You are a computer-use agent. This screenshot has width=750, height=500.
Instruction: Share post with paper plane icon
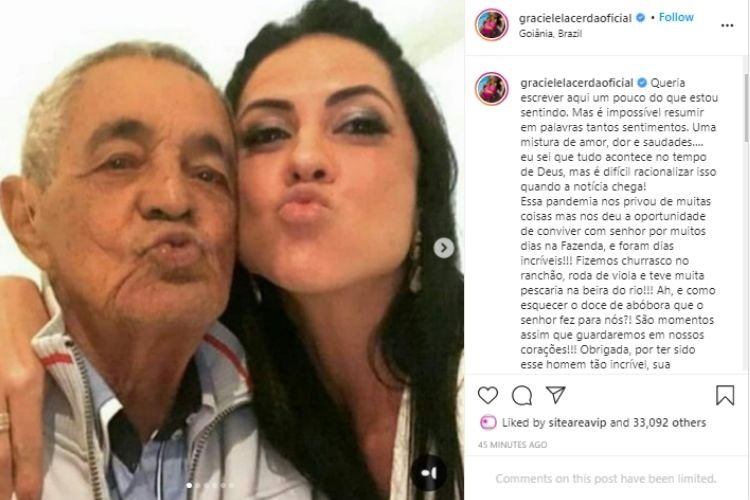tap(555, 395)
